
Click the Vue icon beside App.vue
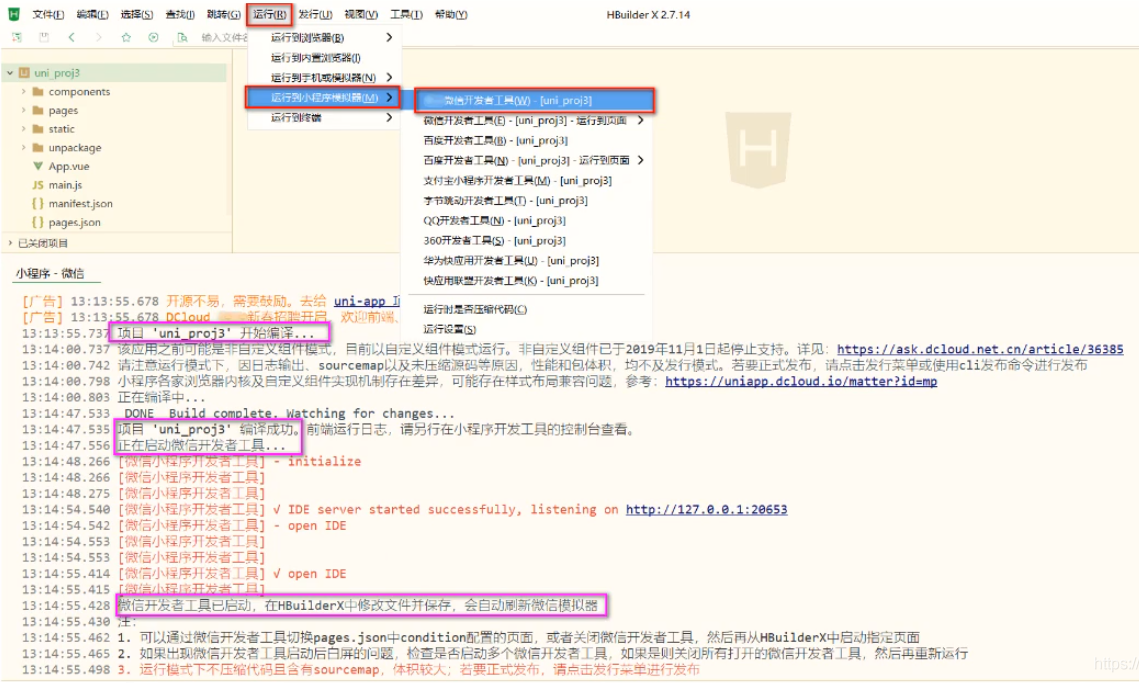(38, 166)
